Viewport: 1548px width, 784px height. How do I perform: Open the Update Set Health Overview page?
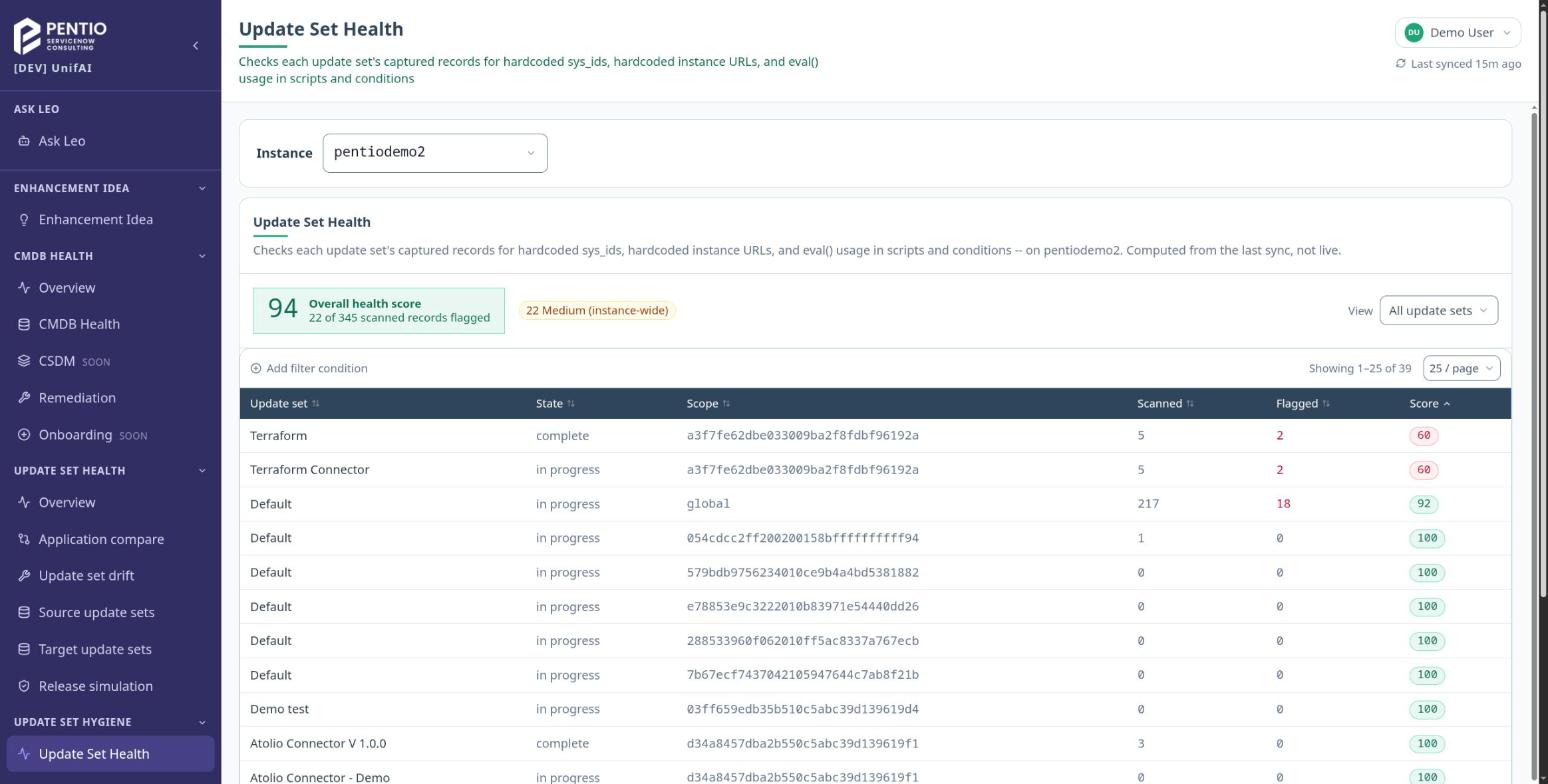(x=110, y=503)
